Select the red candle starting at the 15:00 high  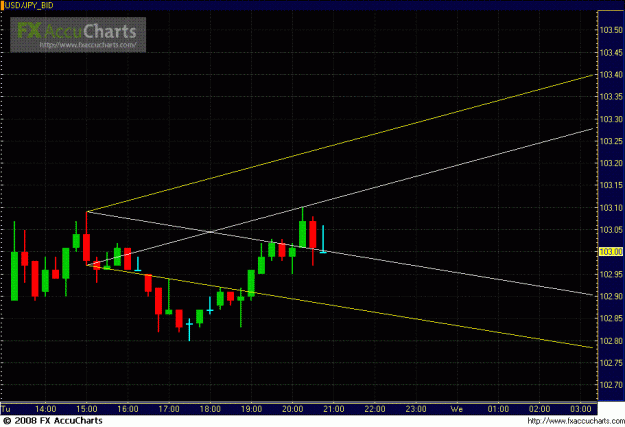click(86, 238)
